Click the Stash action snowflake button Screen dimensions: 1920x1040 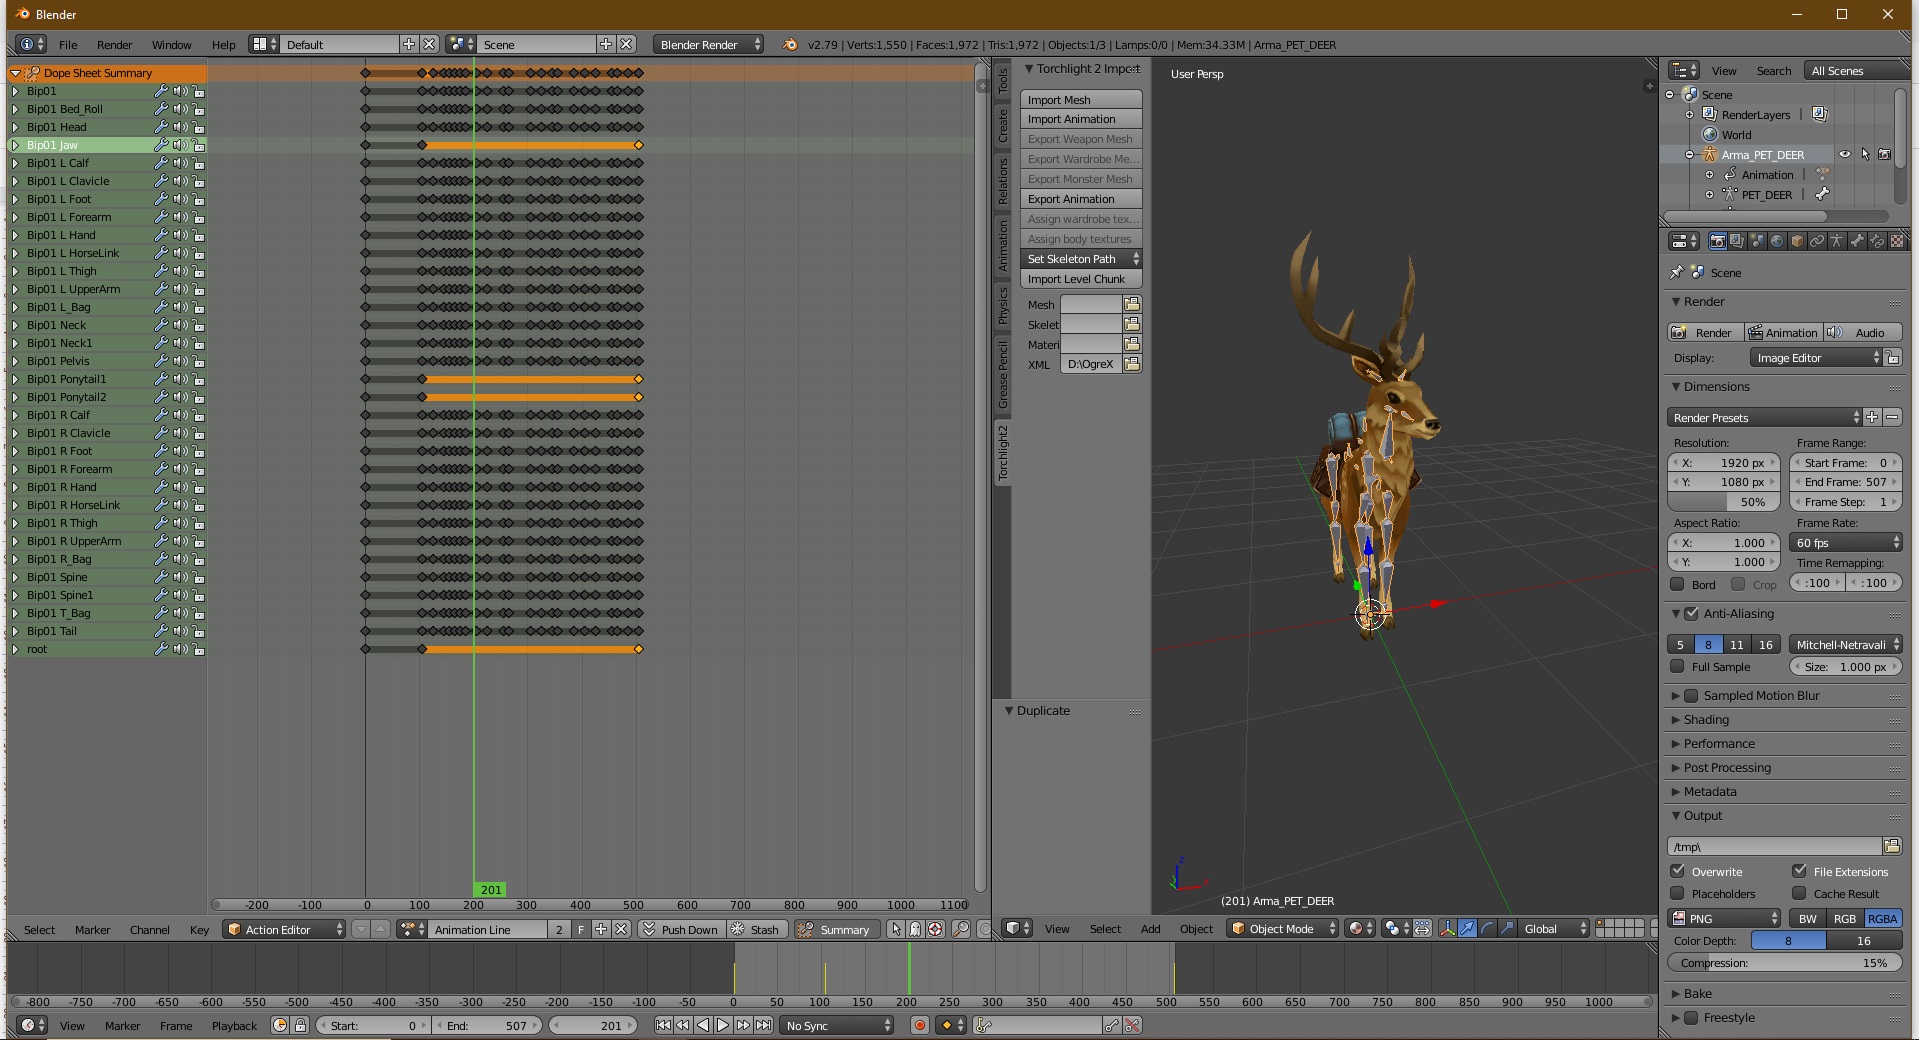coord(738,929)
